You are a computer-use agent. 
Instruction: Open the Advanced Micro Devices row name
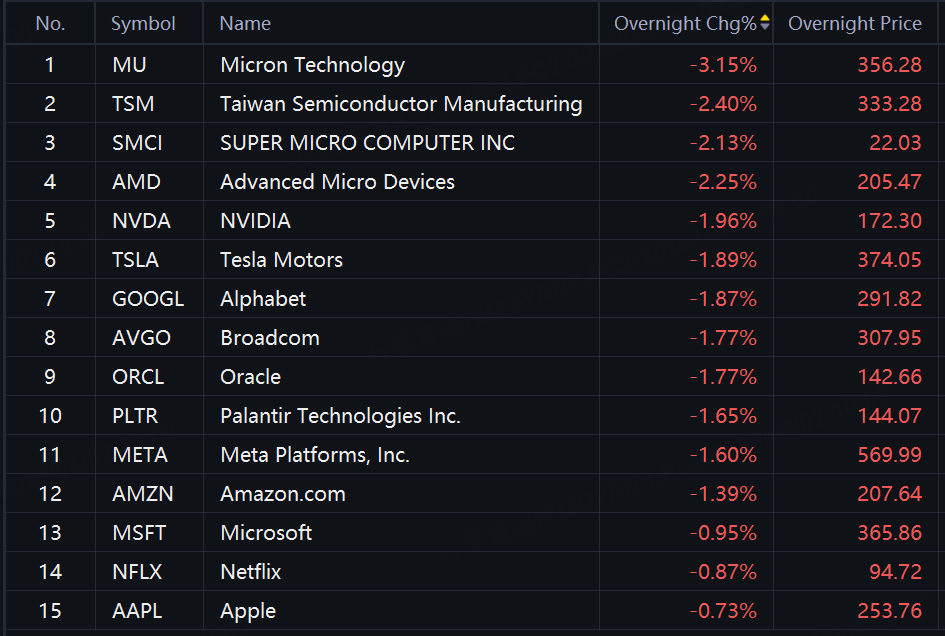[337, 182]
